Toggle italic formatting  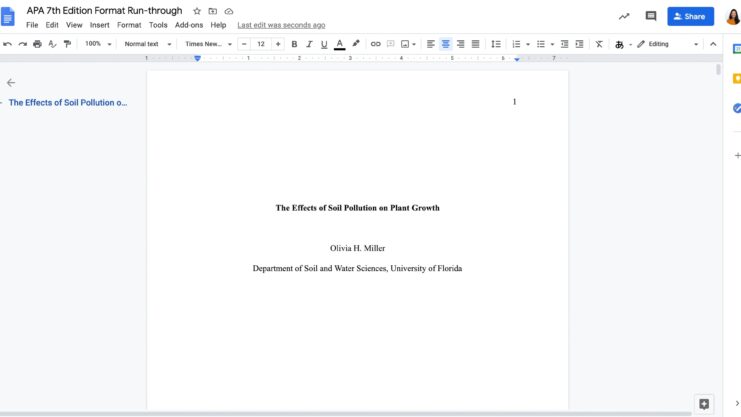pos(309,44)
